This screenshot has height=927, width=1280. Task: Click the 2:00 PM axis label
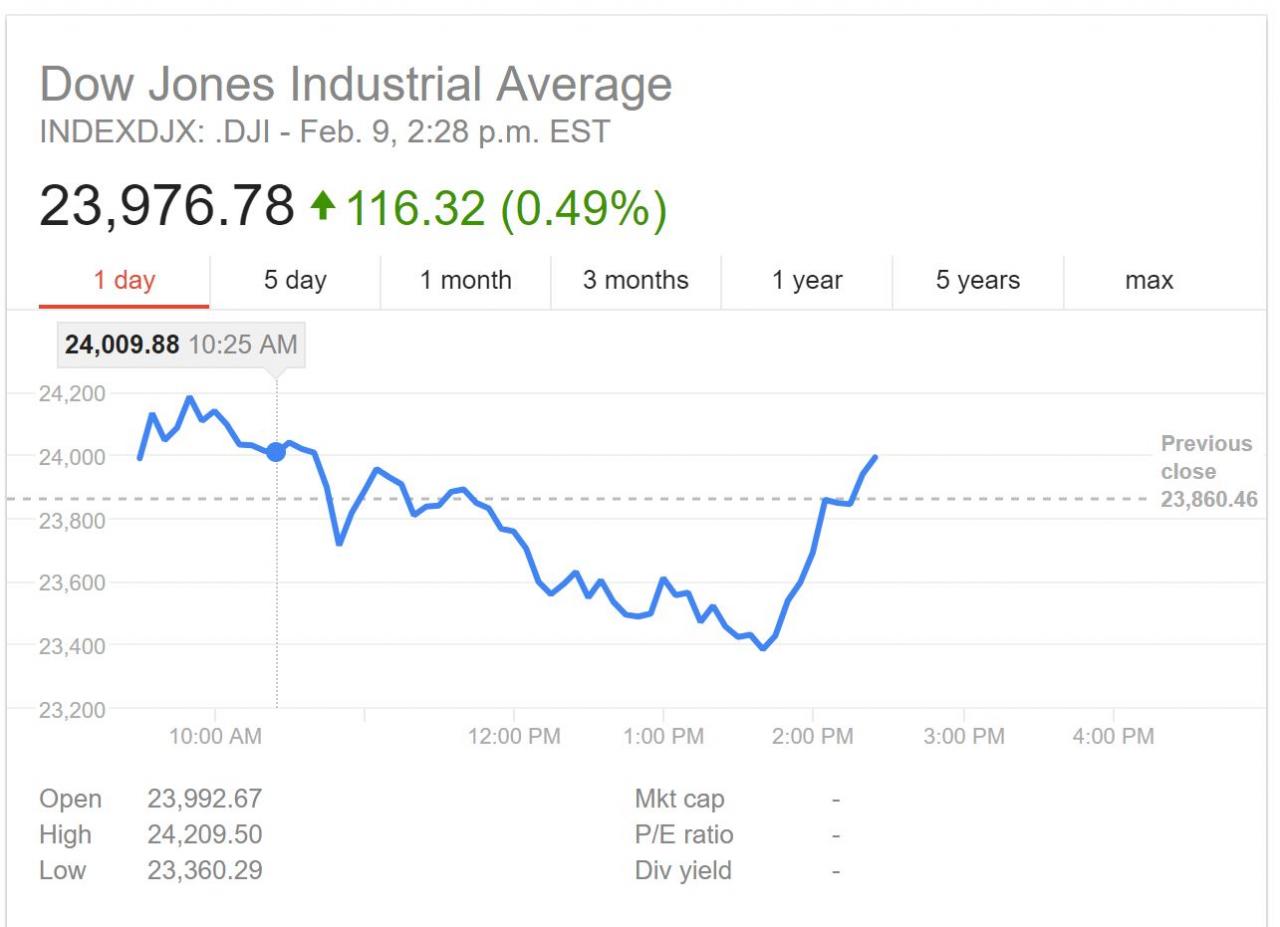click(x=813, y=737)
